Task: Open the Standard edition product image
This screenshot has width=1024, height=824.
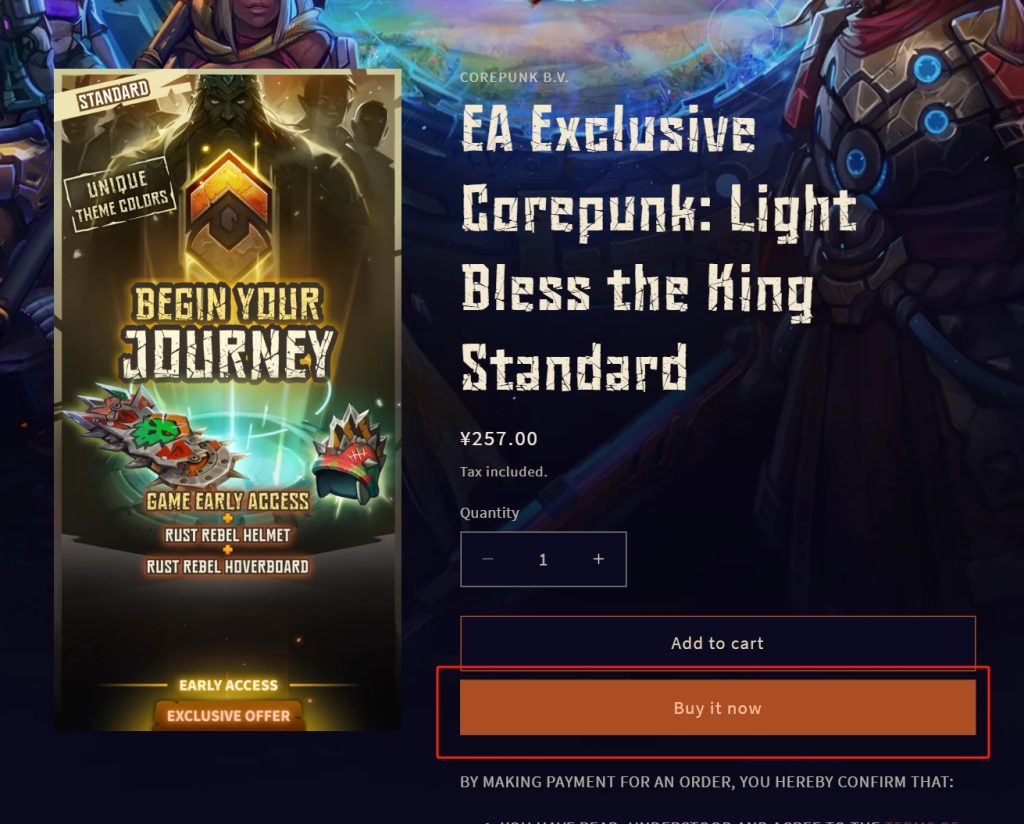Action: pyautogui.click(x=228, y=400)
